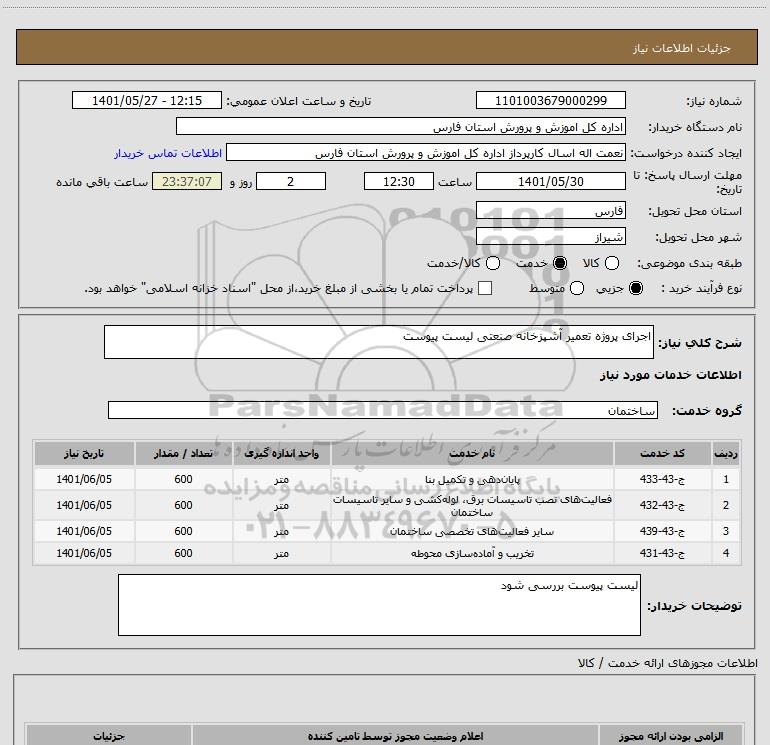This screenshot has height=745, width=770.
Task: Open the اطلاعات تماس خریدار link
Action: click(x=168, y=153)
